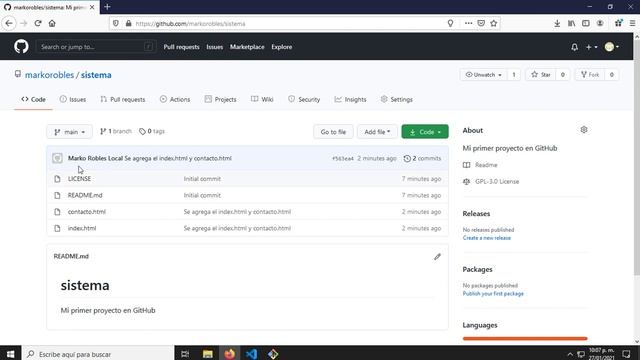Switch to the Security tab

click(x=304, y=99)
